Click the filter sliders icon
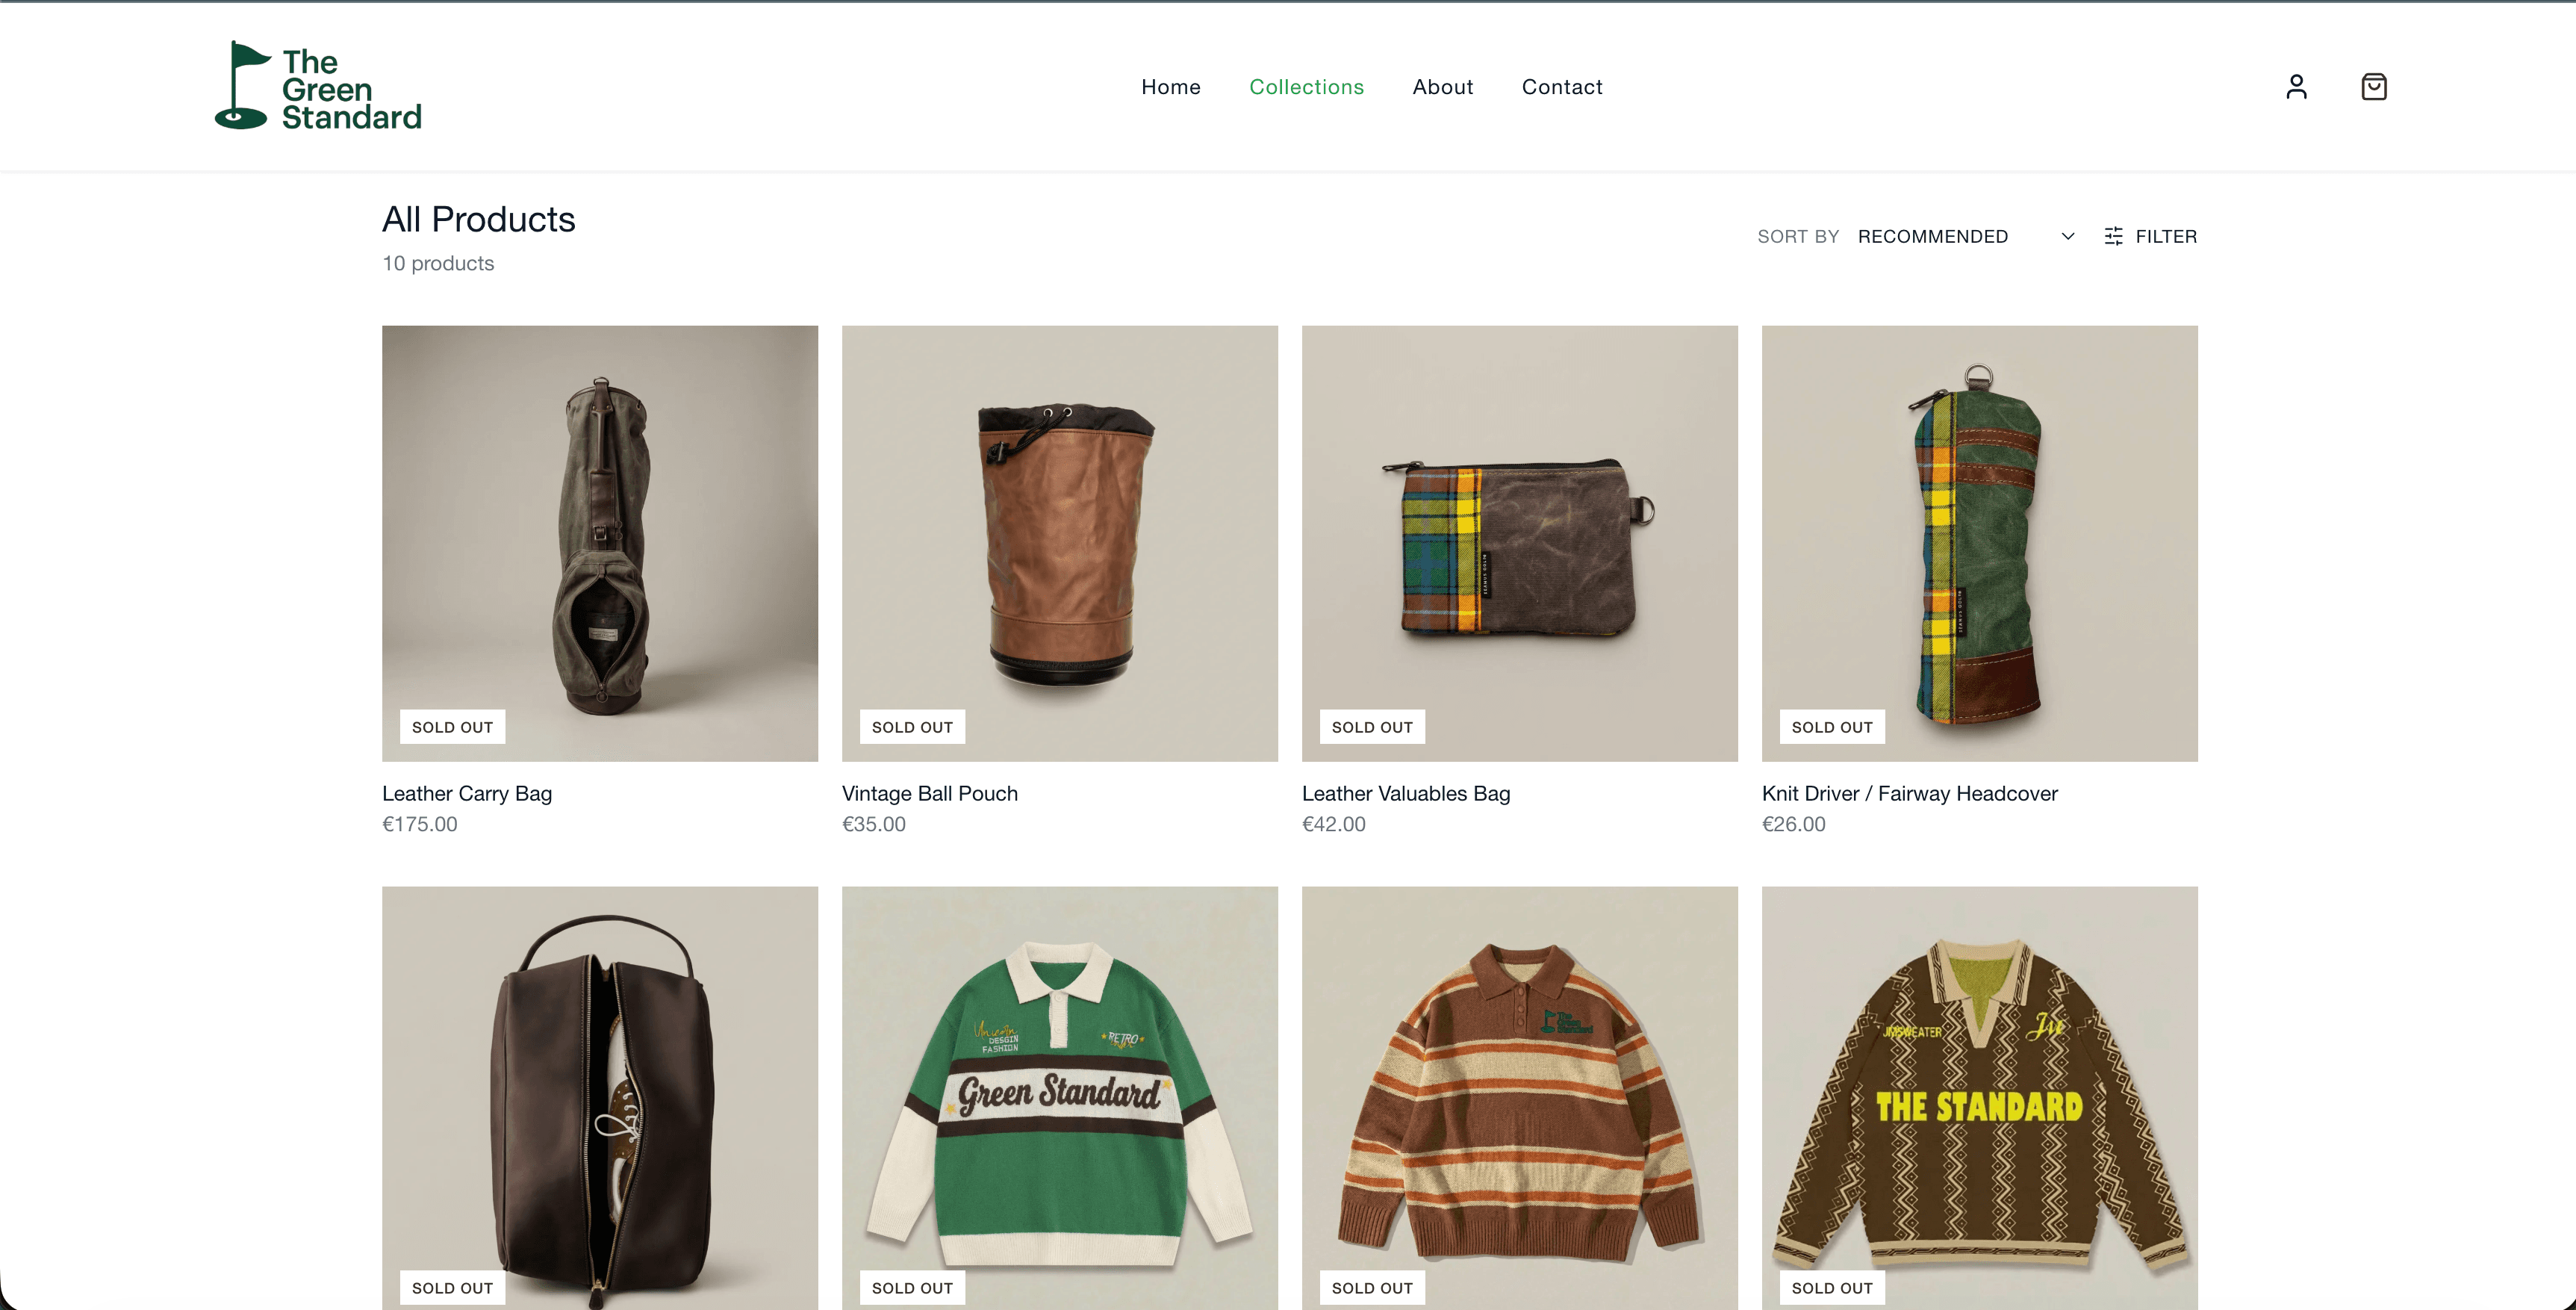Image resolution: width=2576 pixels, height=1310 pixels. pos(2113,236)
